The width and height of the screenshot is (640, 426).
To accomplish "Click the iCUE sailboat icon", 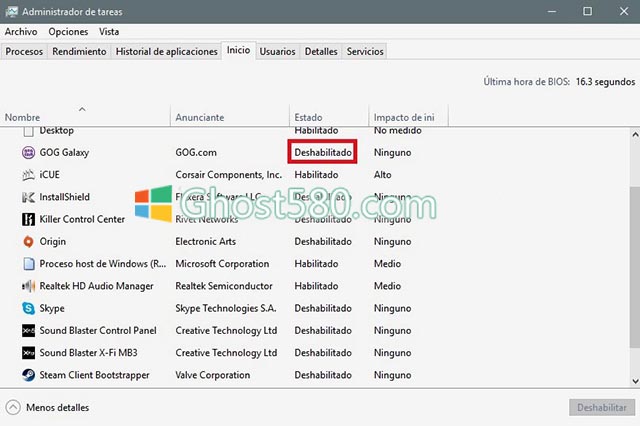I will [28, 175].
